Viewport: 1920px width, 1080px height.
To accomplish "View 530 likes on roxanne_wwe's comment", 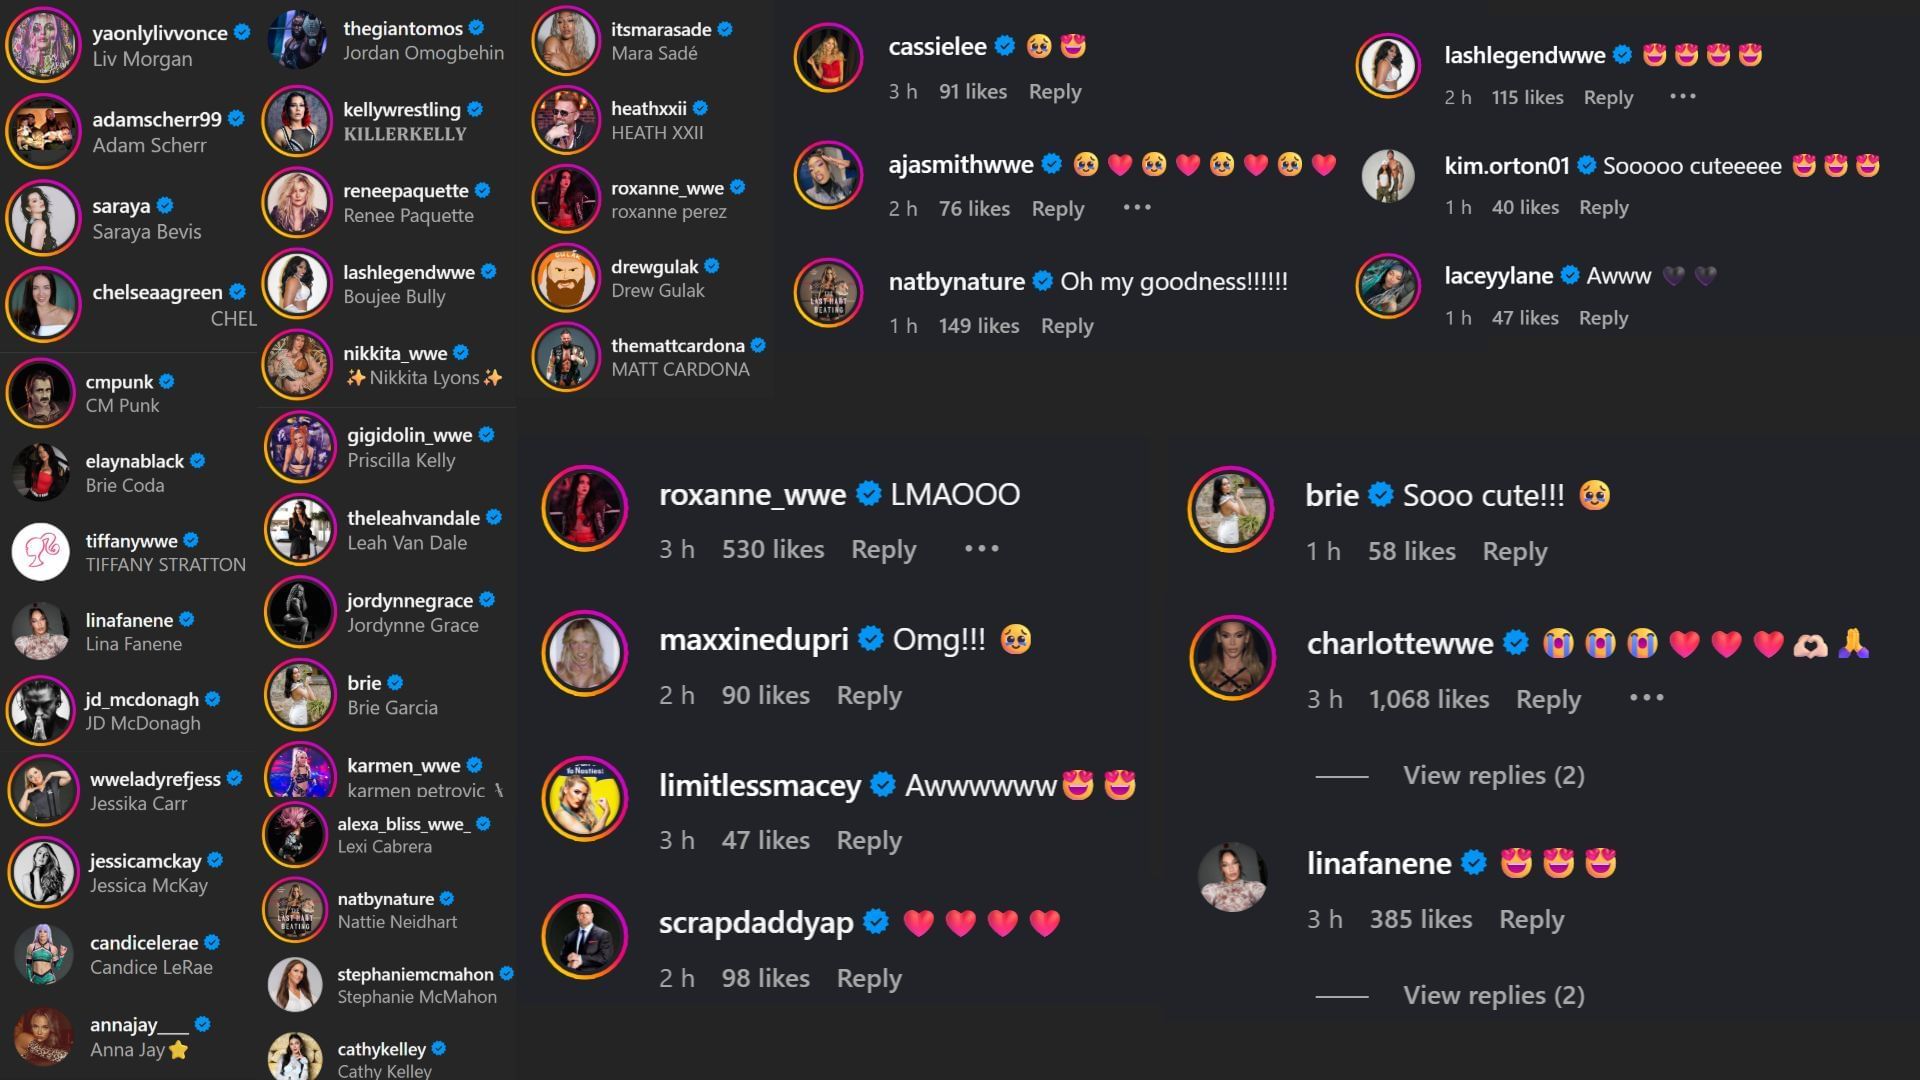I will 773,549.
